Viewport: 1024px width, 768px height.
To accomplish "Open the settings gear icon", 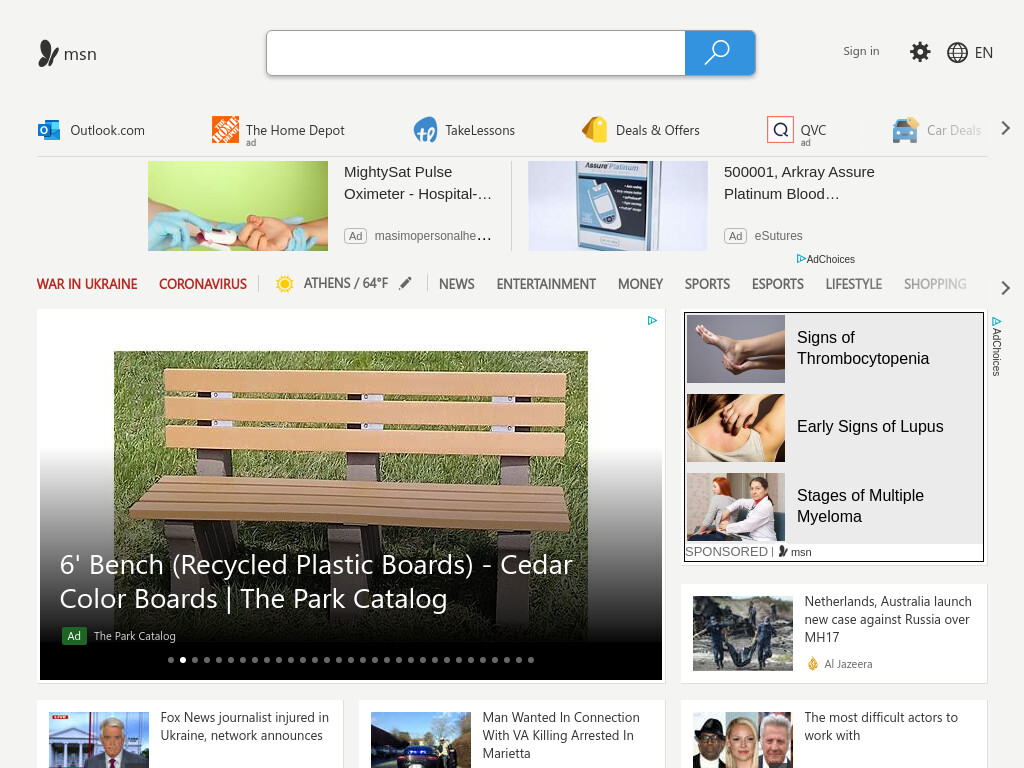I will [920, 52].
